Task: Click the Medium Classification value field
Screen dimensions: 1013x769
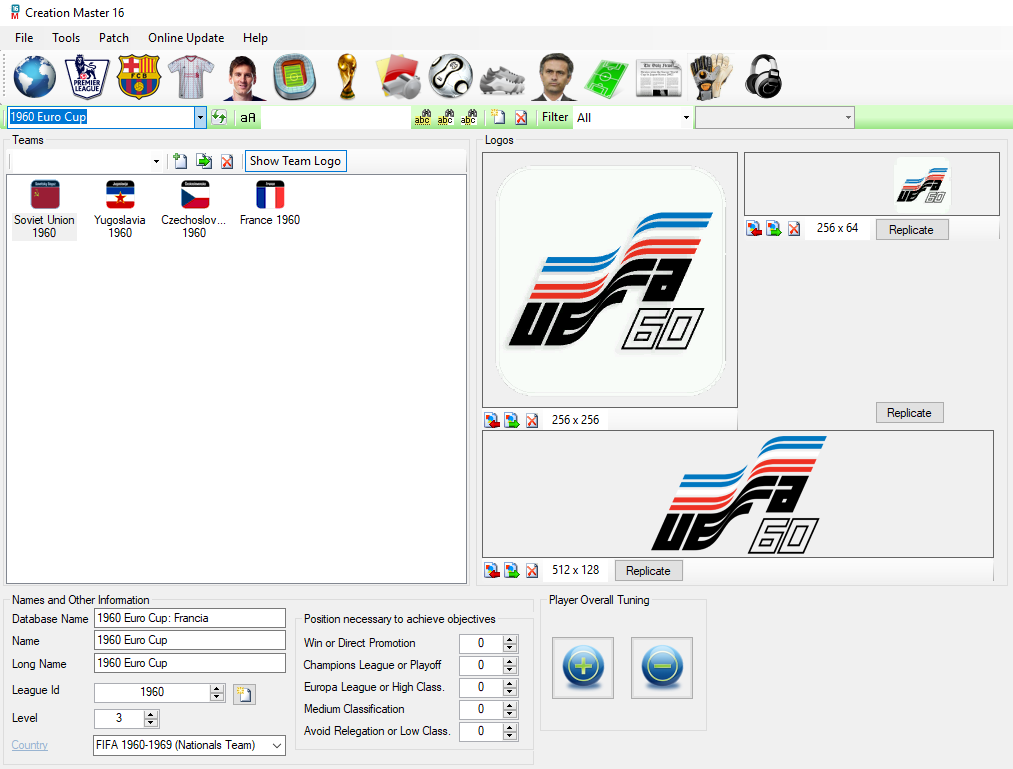Action: (x=481, y=709)
